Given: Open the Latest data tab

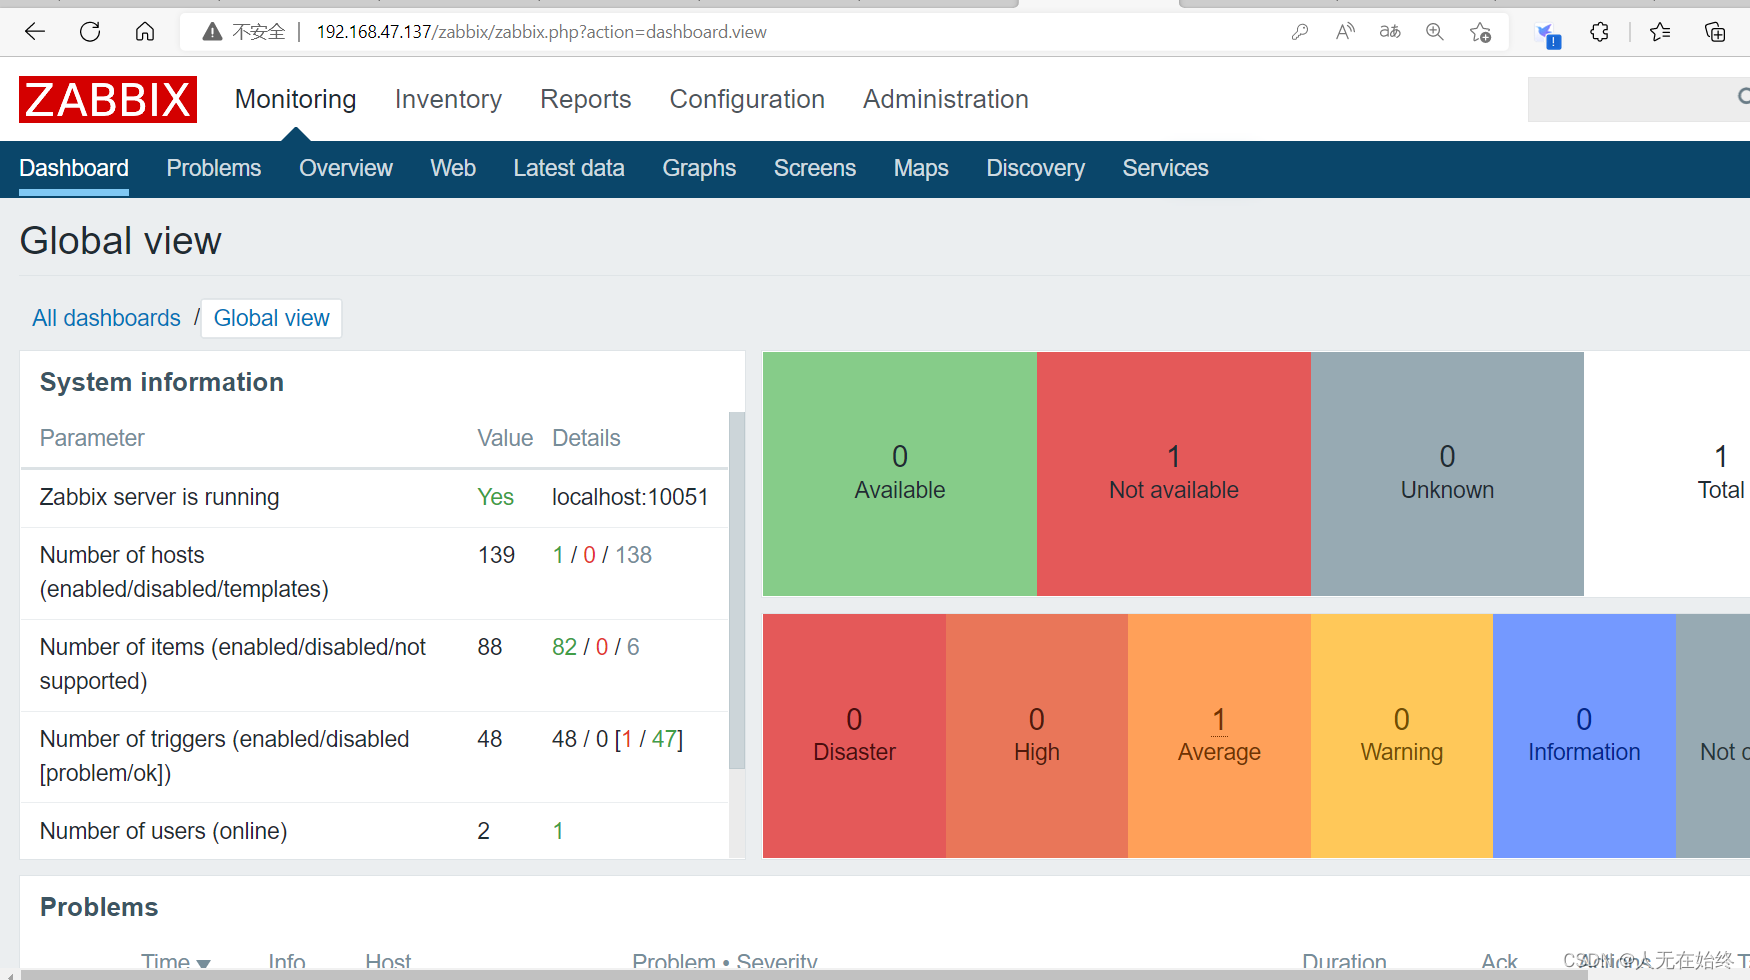Looking at the screenshot, I should [569, 168].
